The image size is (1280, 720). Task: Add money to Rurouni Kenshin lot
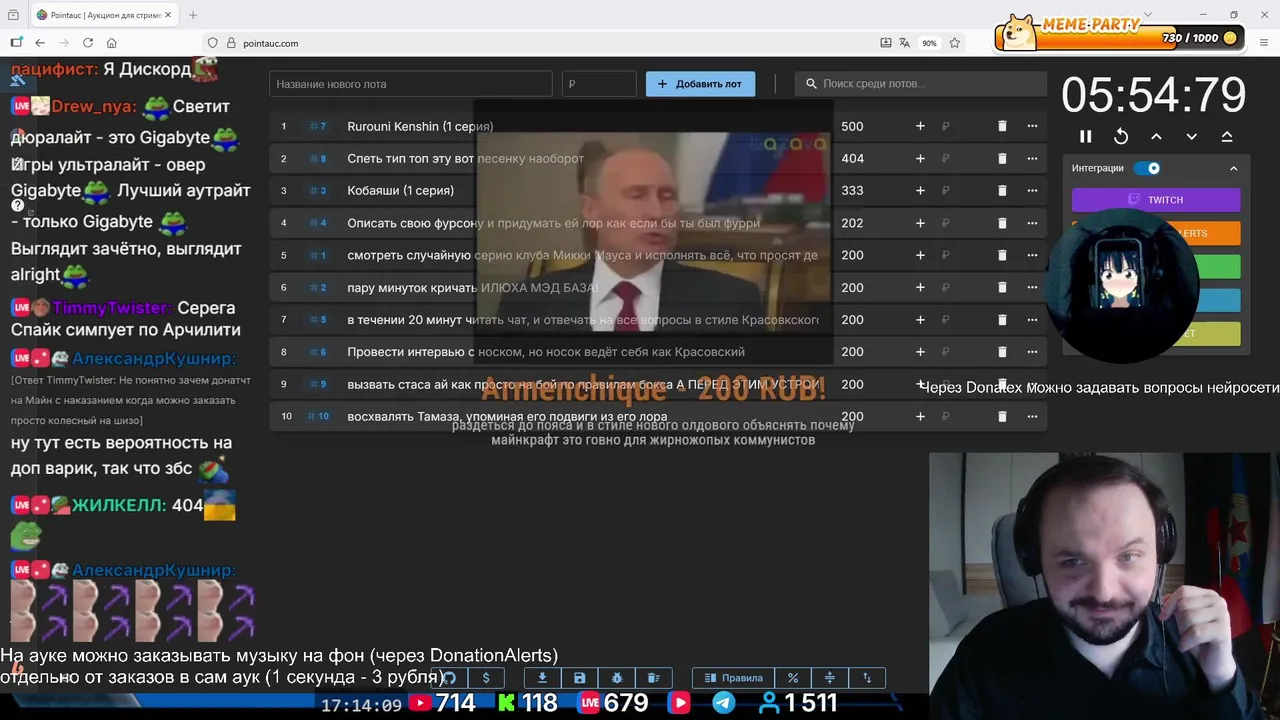point(920,126)
